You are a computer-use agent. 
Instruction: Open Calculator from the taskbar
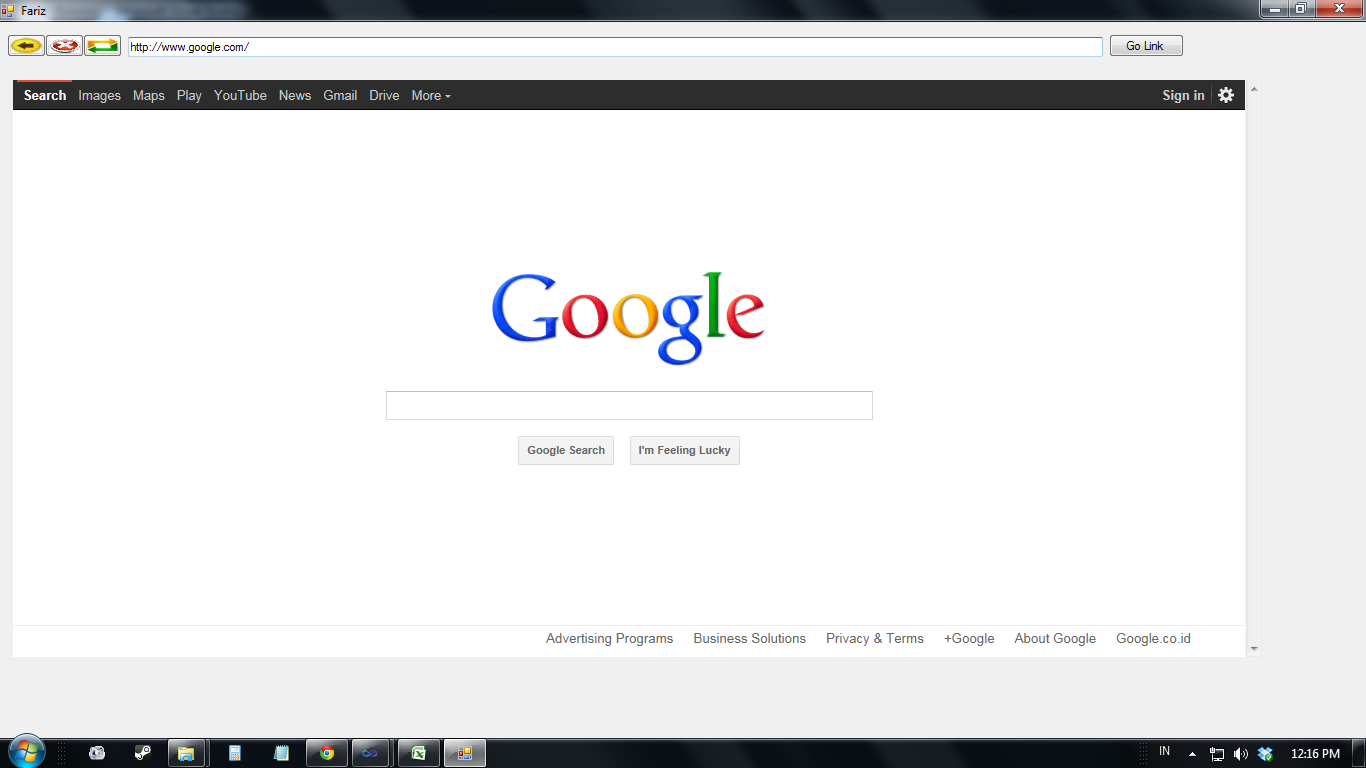234,752
